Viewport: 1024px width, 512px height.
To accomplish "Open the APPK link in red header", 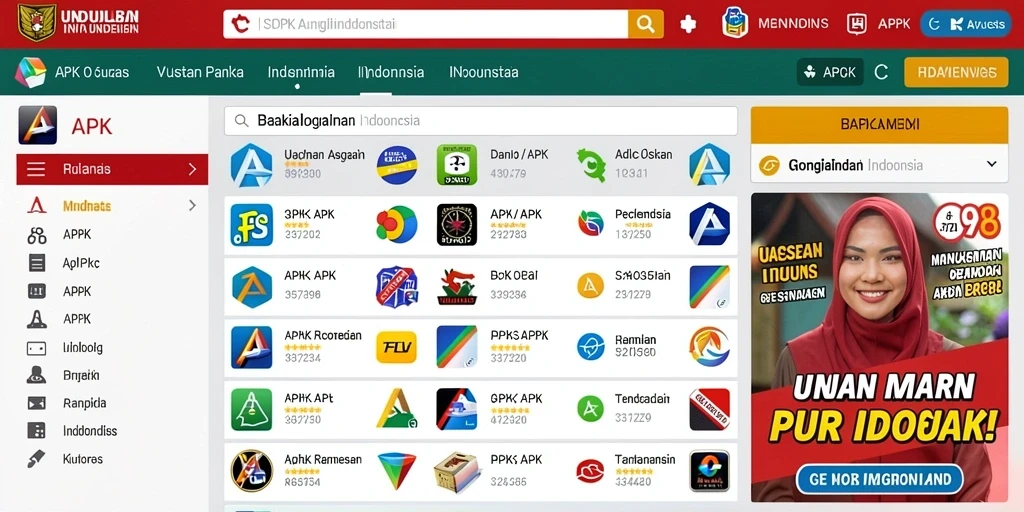I will click(894, 24).
